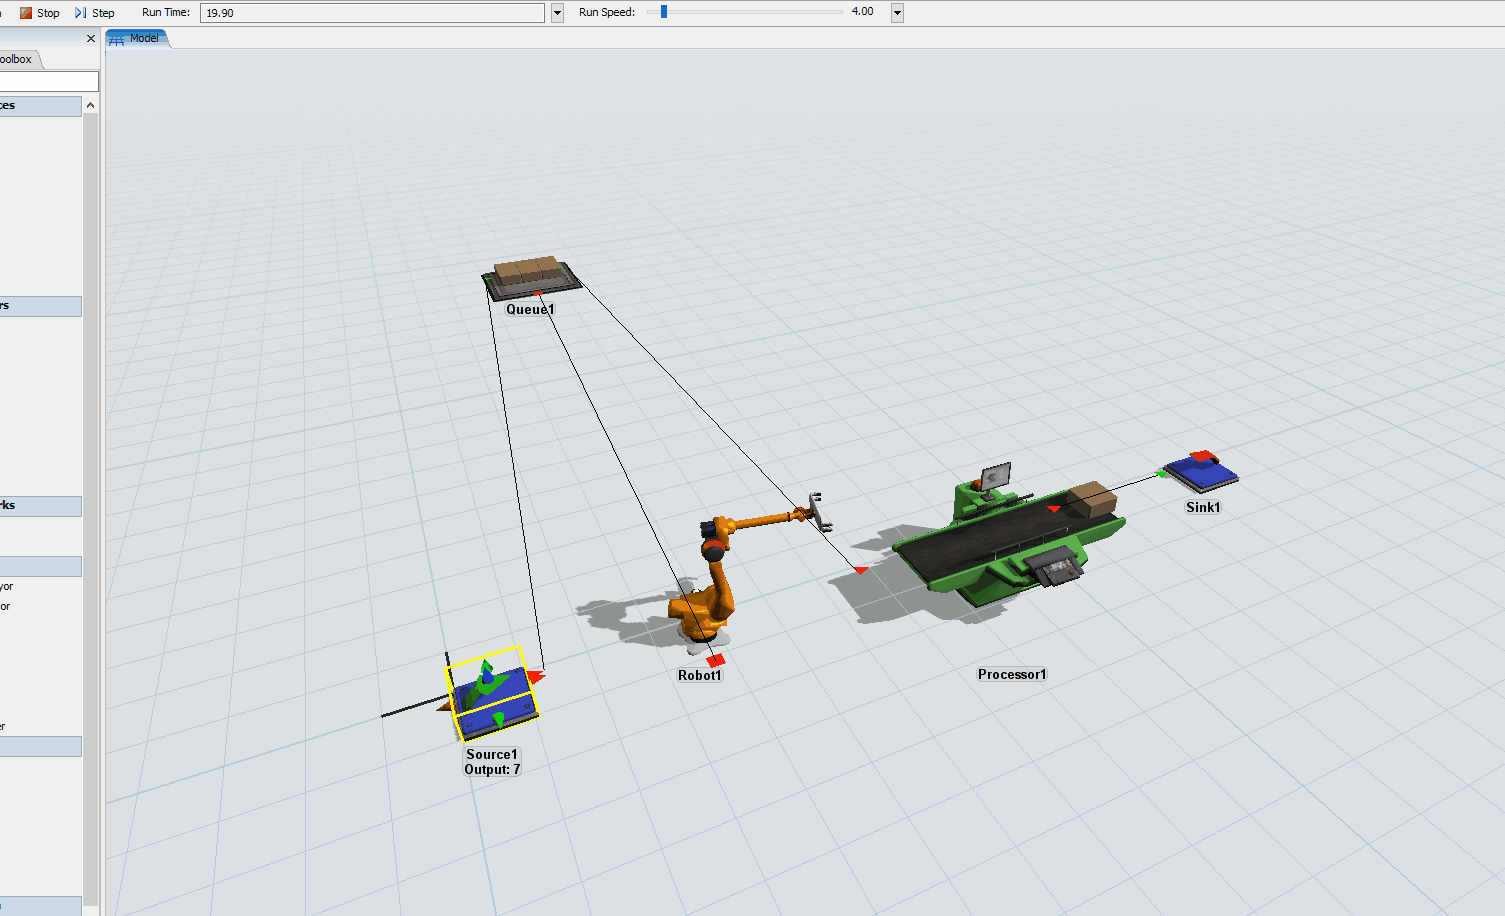Click the box item on Processor1

(x=1091, y=499)
